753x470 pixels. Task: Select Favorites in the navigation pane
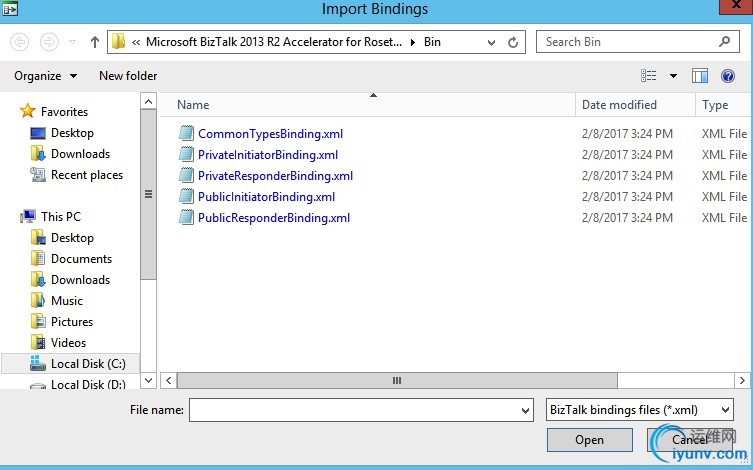click(64, 111)
